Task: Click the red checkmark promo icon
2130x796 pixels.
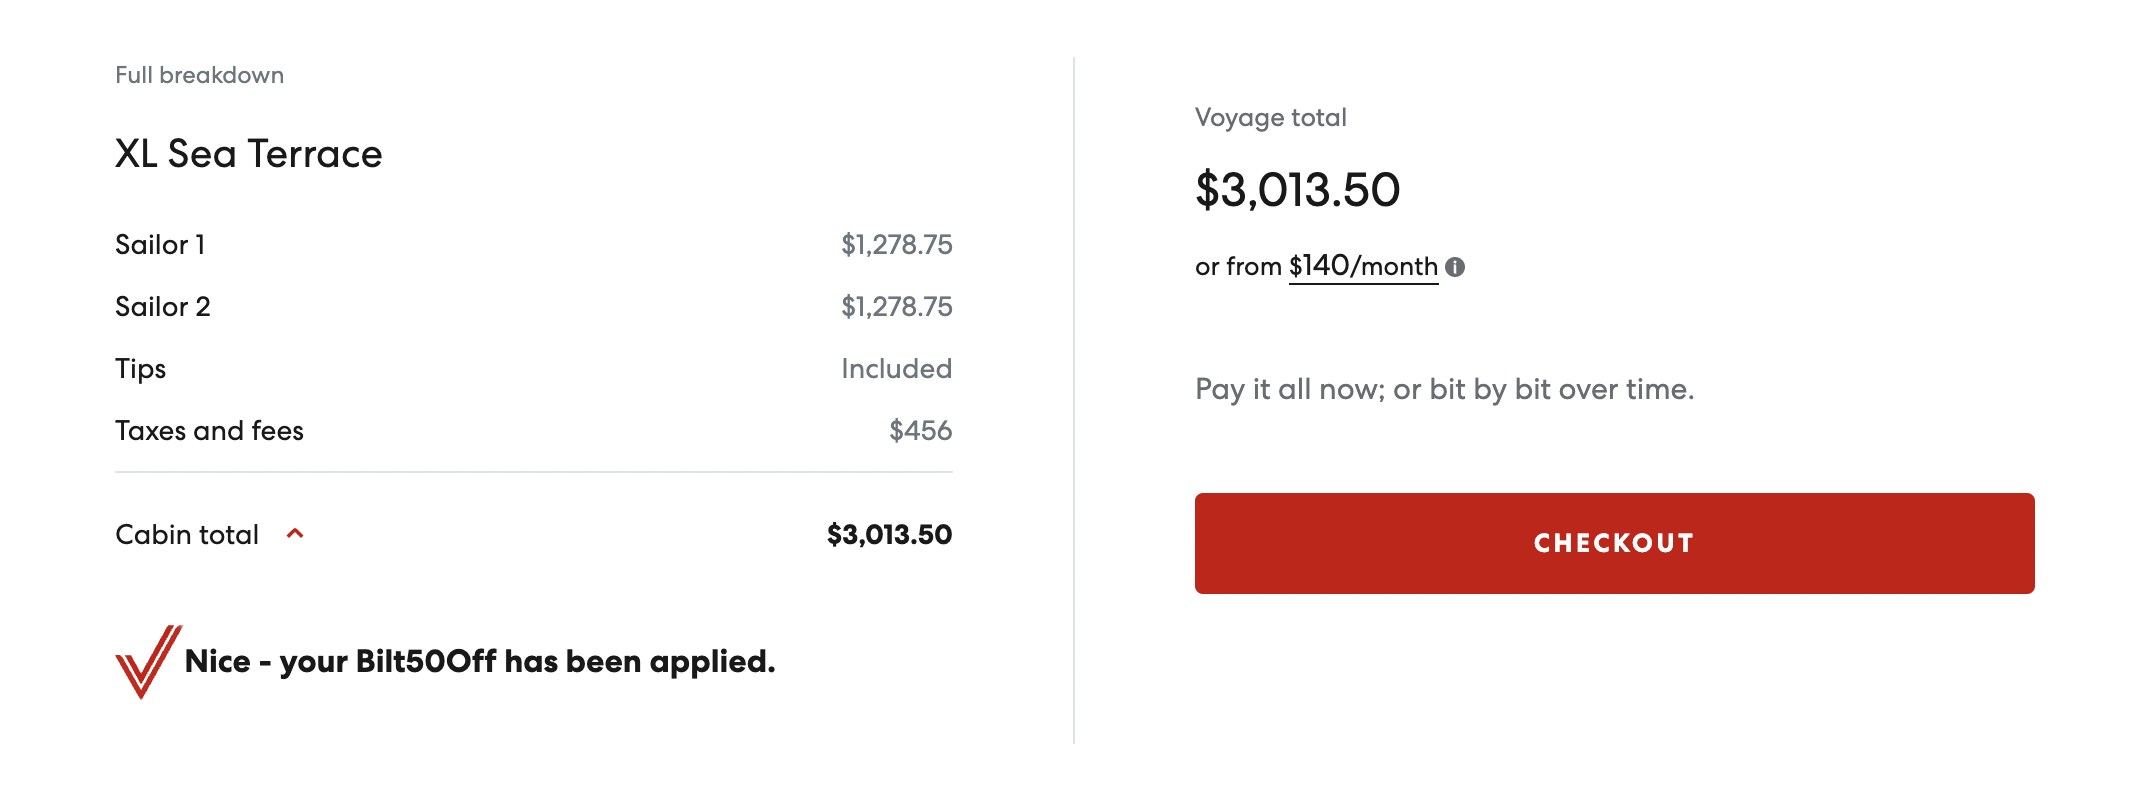Action: pos(147,662)
